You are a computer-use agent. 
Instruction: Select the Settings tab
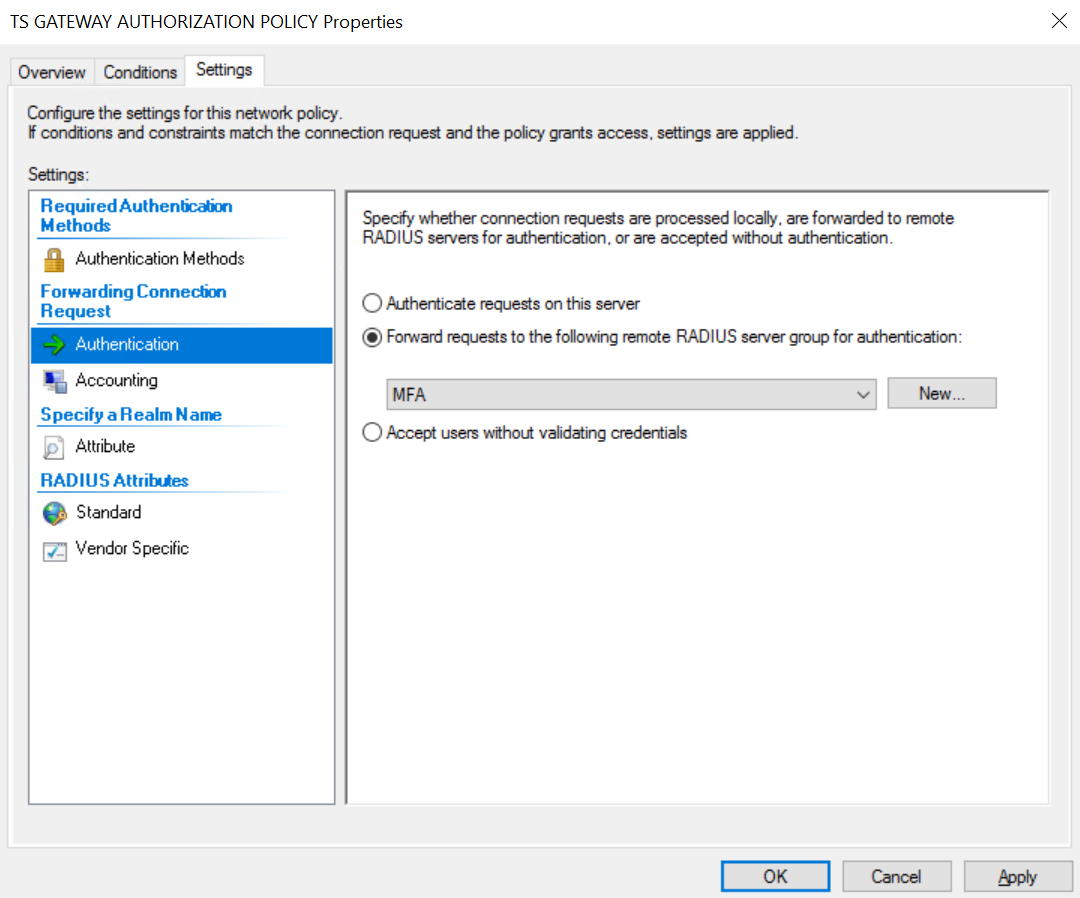[224, 70]
